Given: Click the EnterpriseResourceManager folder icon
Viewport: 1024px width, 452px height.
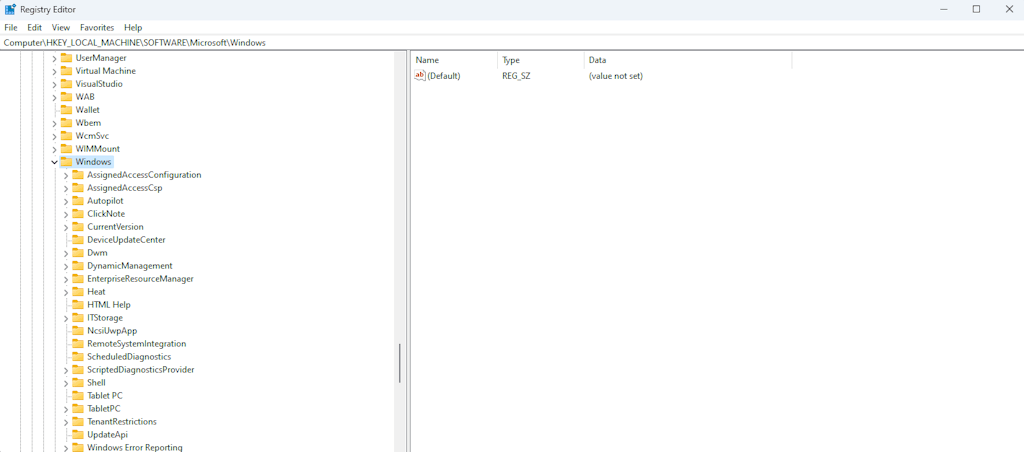Looking at the screenshot, I should [78, 278].
